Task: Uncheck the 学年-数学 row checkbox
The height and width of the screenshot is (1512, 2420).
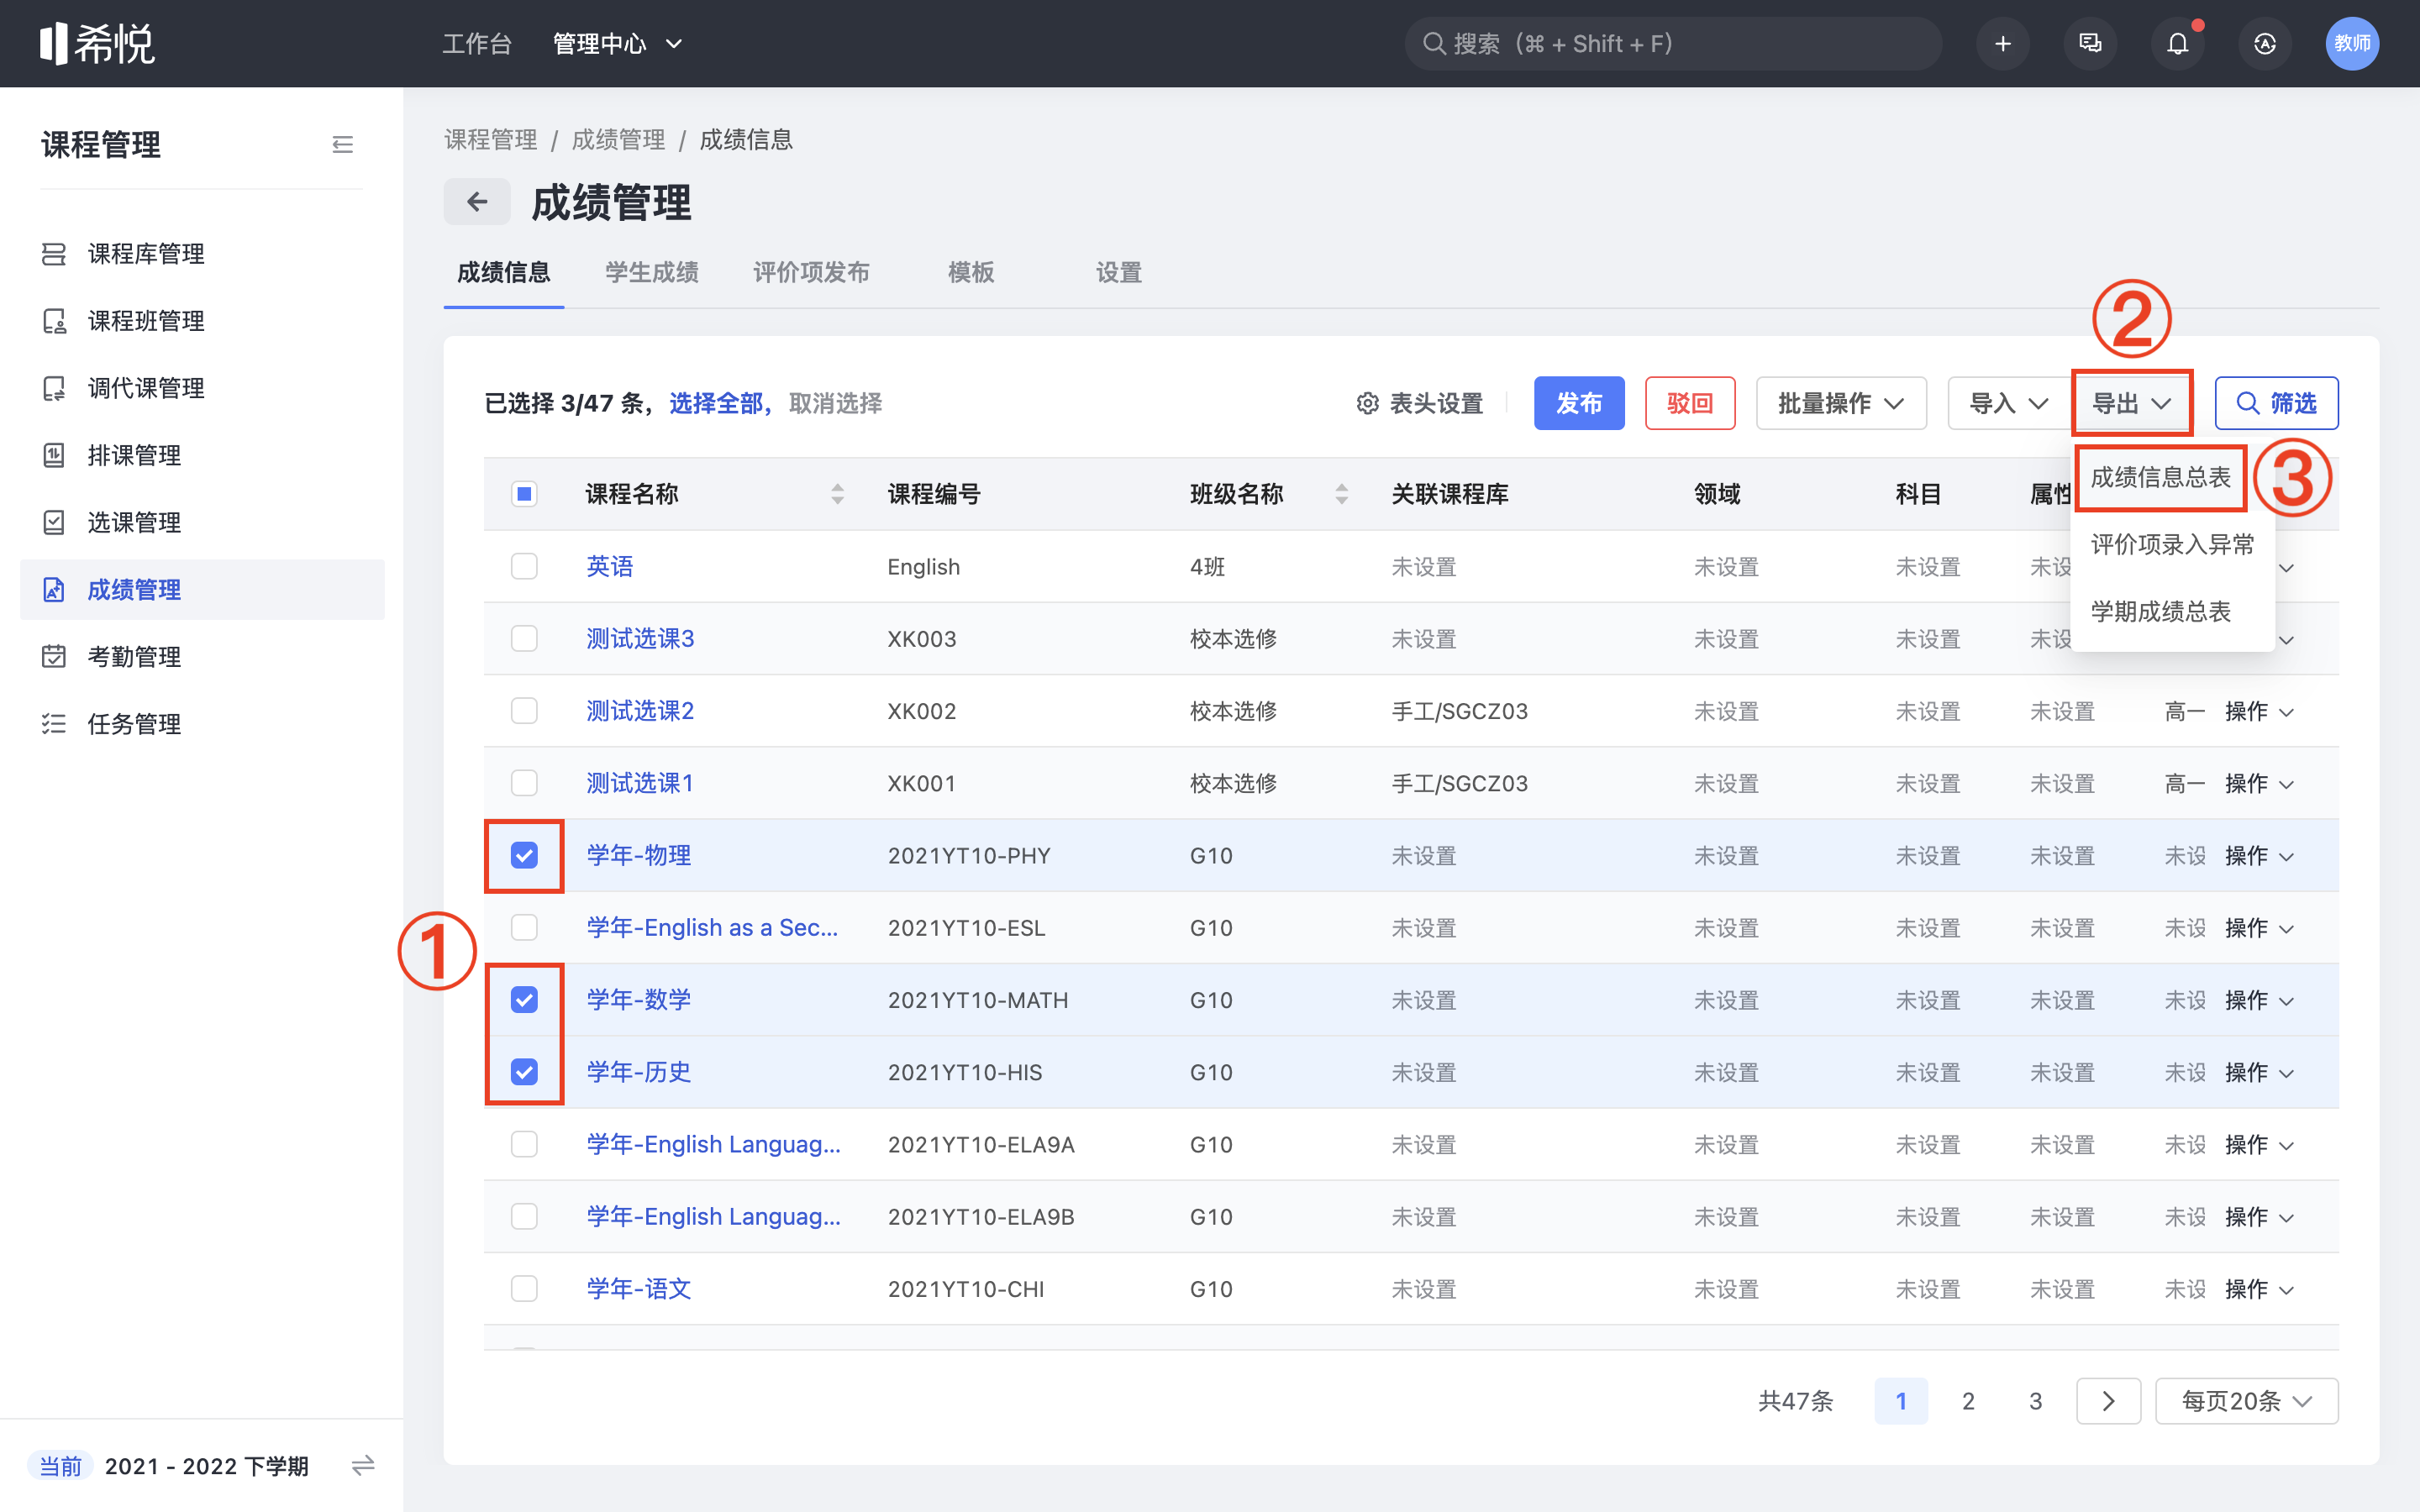Action: click(x=524, y=999)
